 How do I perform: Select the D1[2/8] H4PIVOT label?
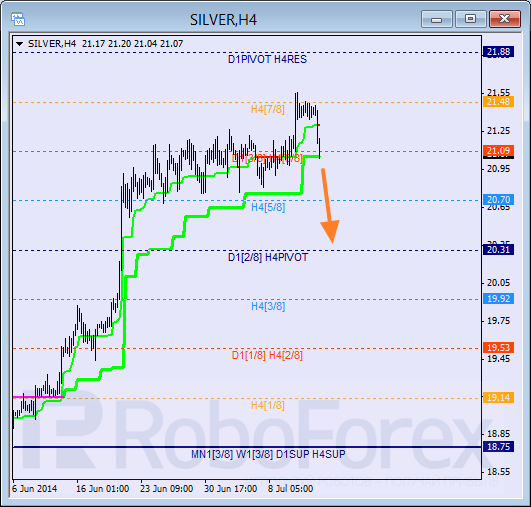268,257
